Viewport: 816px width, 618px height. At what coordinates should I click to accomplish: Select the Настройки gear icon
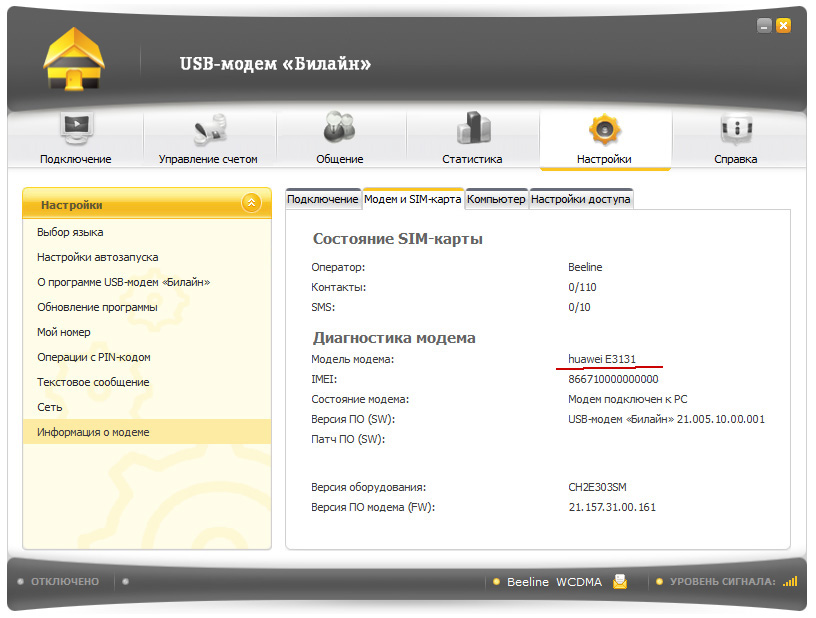click(x=604, y=129)
